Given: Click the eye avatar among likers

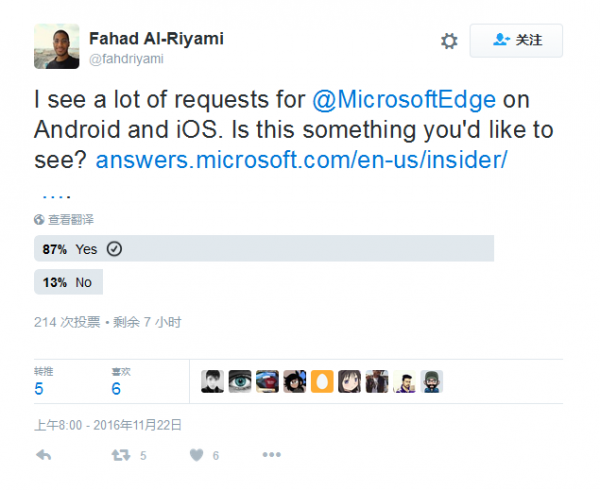Looking at the screenshot, I should click(x=240, y=381).
